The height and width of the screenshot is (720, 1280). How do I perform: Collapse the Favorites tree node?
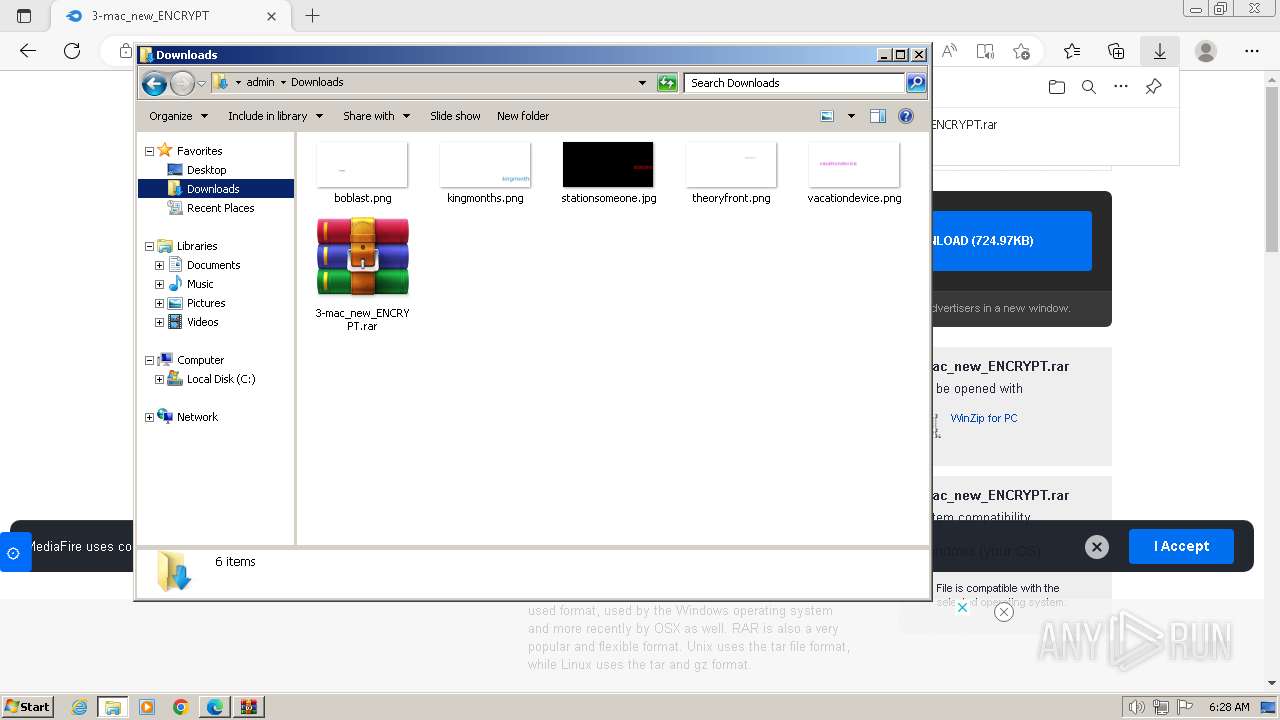click(149, 151)
